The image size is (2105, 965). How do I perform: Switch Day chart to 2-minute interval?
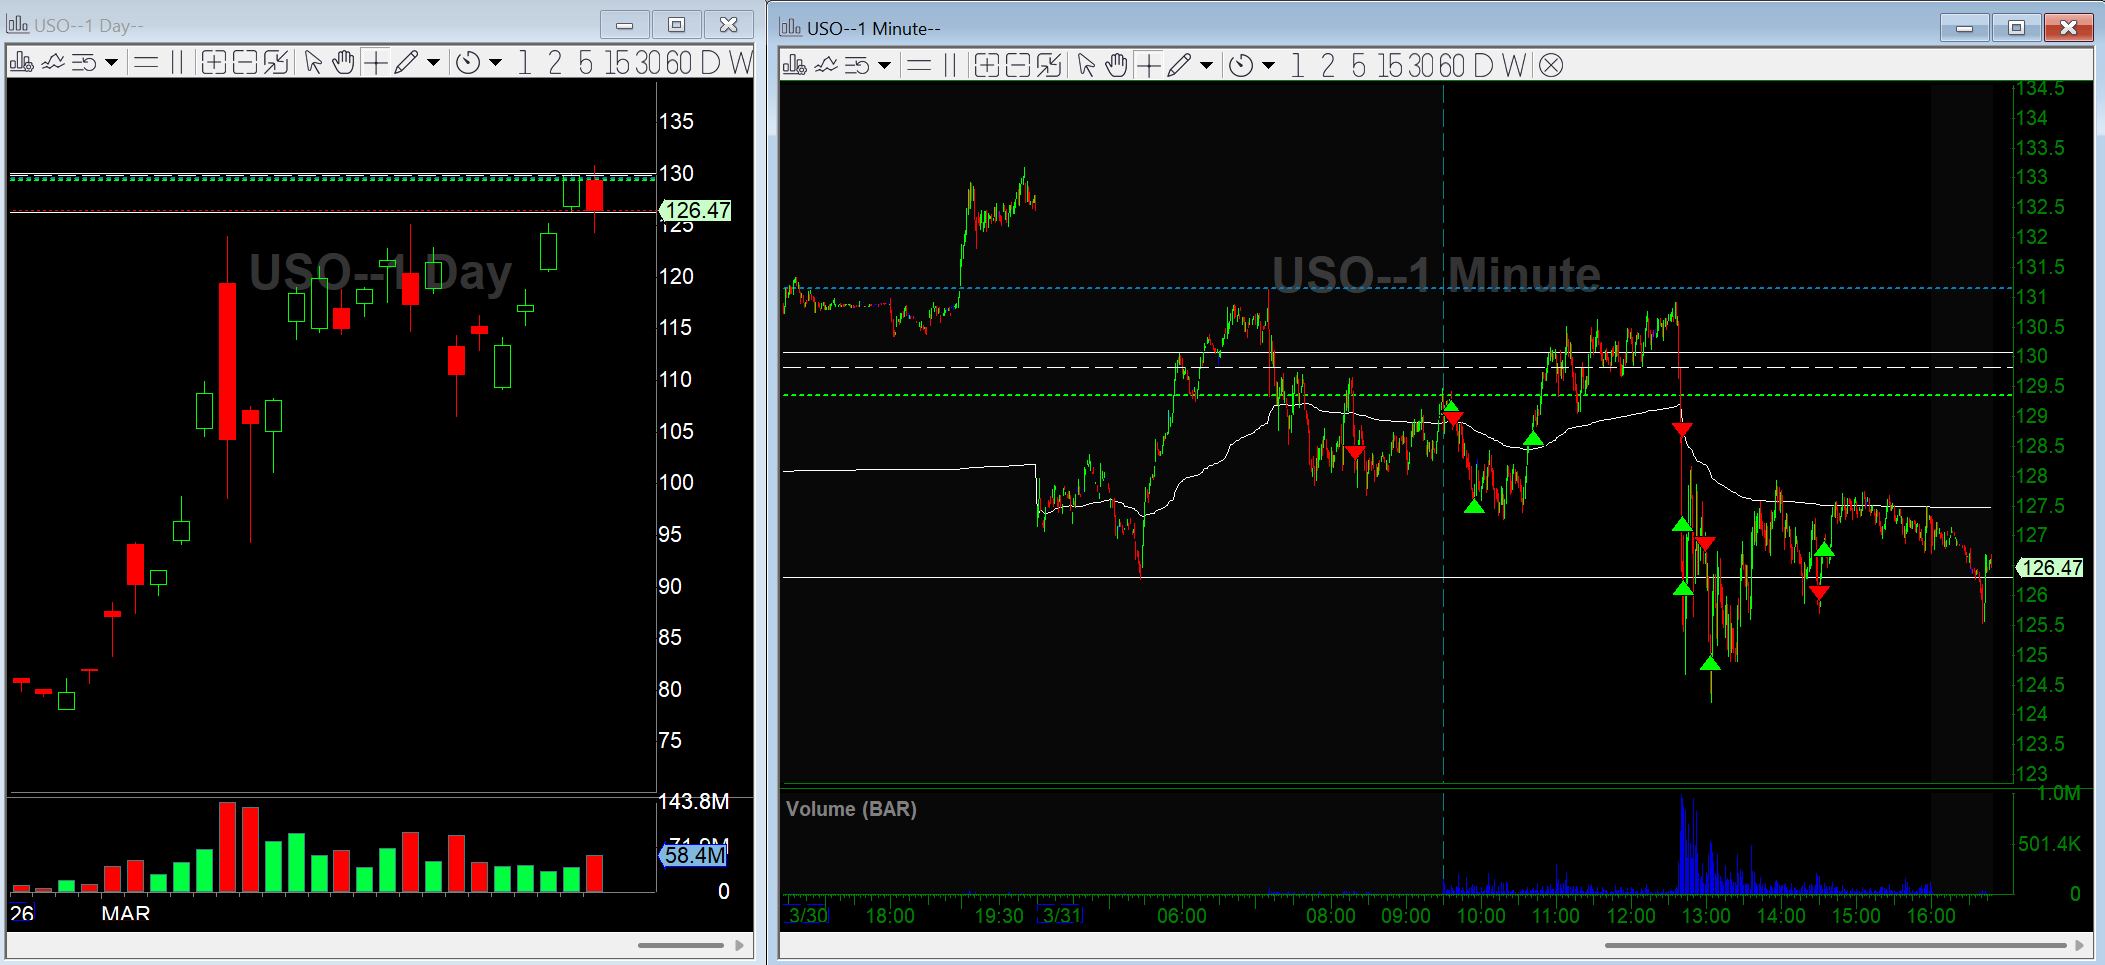555,63
